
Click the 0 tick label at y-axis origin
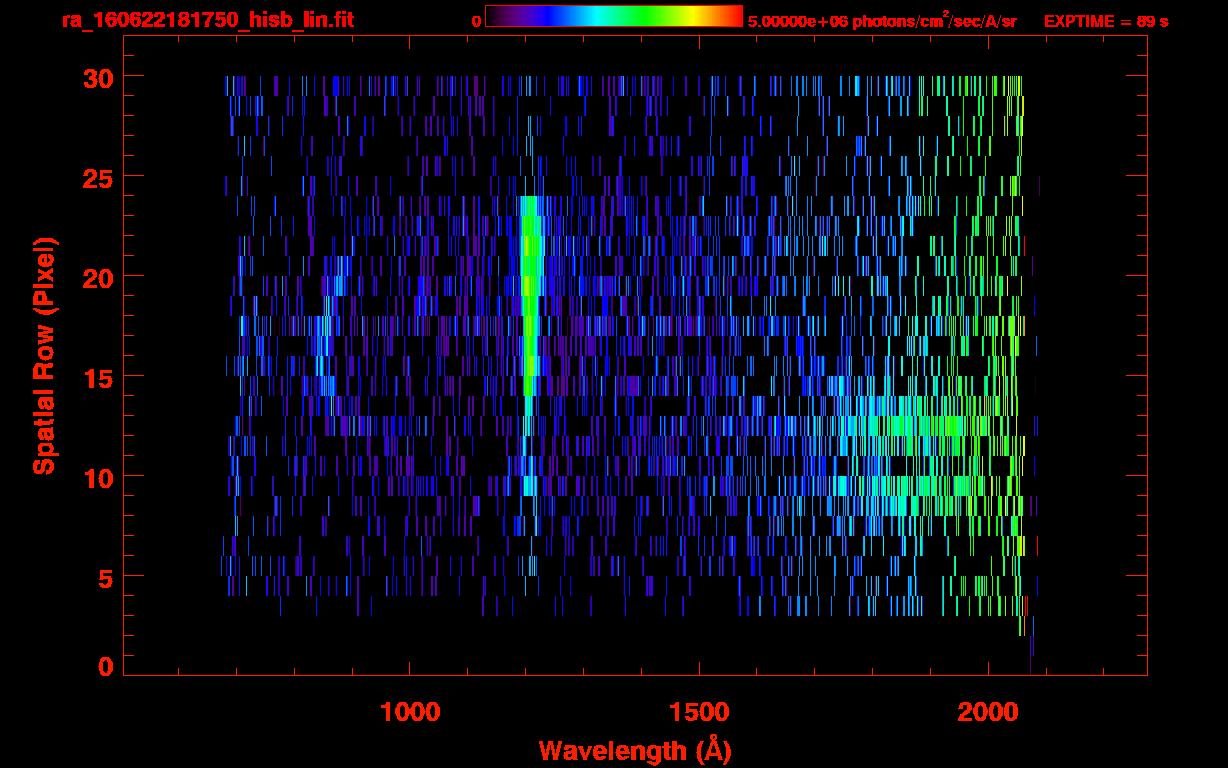106,667
